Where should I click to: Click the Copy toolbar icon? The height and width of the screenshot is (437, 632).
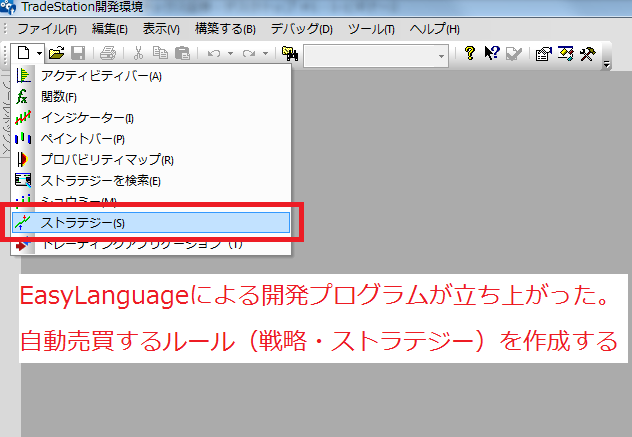(x=160, y=53)
